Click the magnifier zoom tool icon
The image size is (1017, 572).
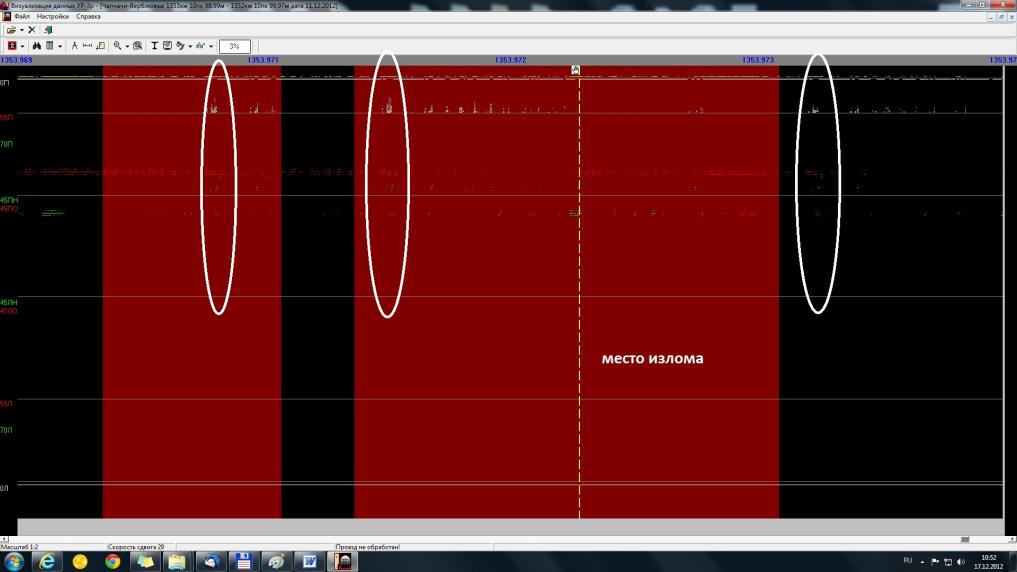pyautogui.click(x=116, y=46)
